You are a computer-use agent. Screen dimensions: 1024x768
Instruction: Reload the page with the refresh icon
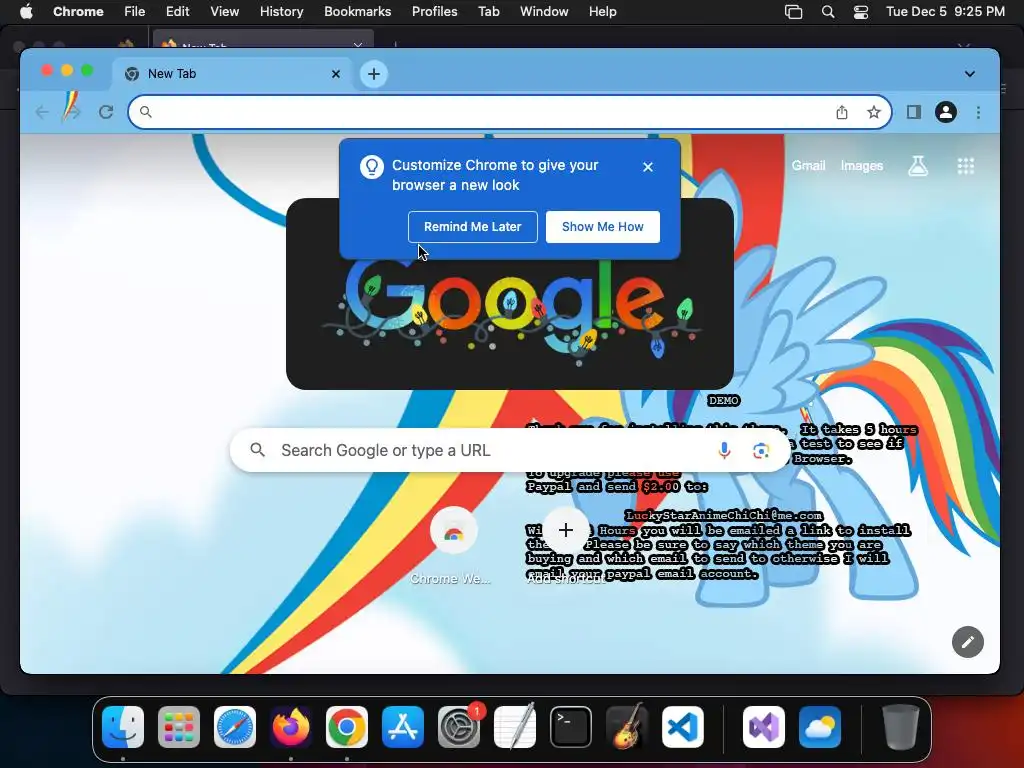(x=106, y=112)
